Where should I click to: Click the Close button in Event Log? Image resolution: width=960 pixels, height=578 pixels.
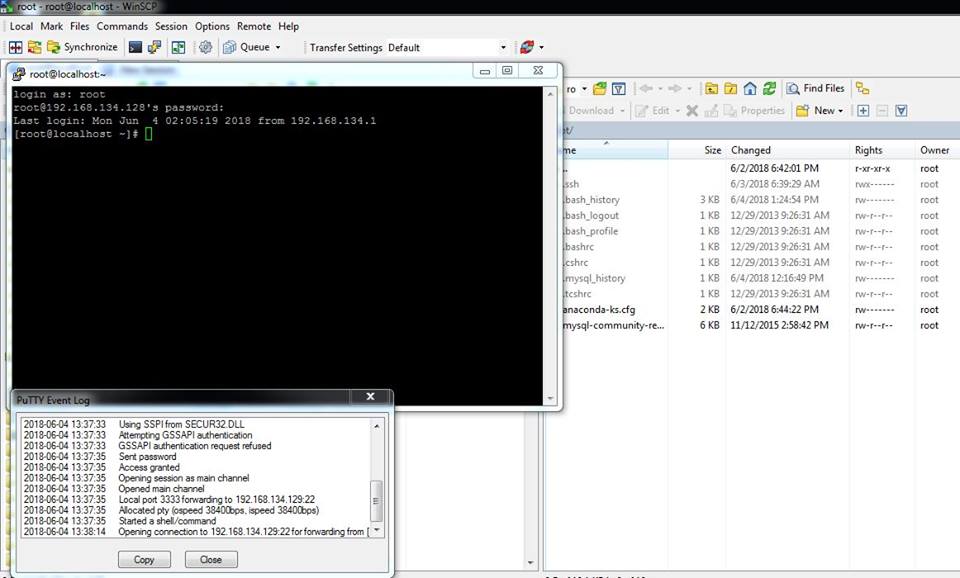211,560
